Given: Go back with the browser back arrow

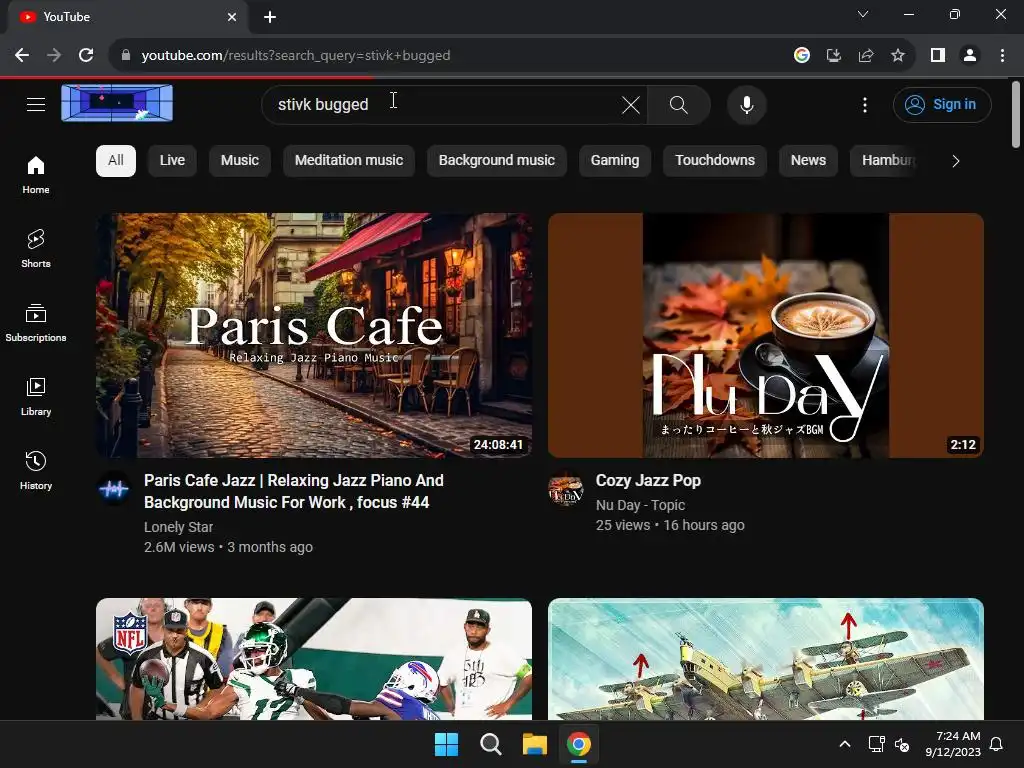Looking at the screenshot, I should (22, 55).
